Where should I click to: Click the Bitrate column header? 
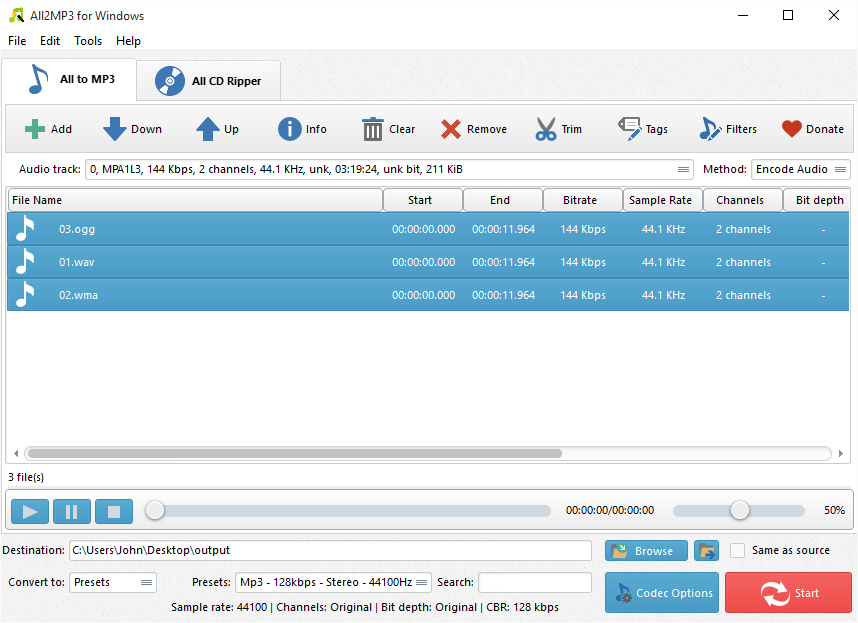(583, 200)
